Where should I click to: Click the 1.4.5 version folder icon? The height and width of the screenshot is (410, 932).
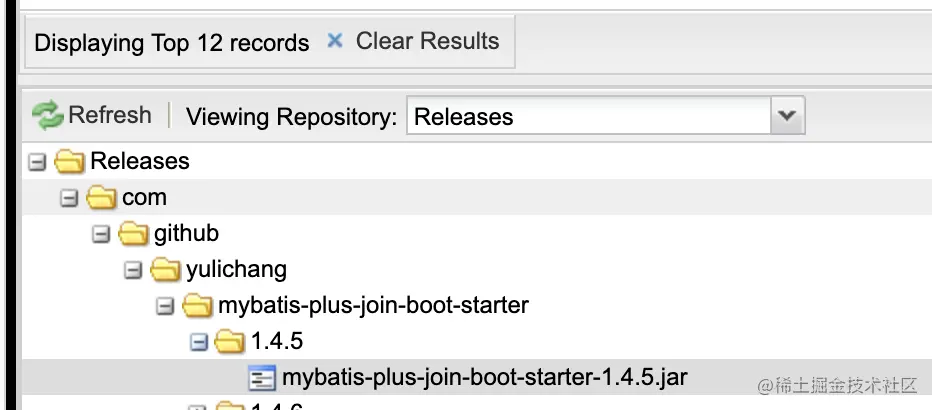tap(229, 342)
